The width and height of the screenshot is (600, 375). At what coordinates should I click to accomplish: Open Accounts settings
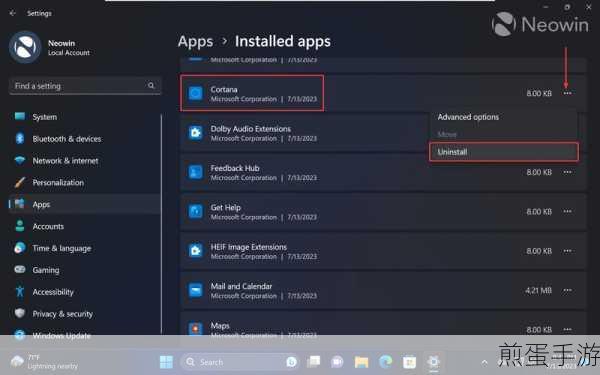pos(85,226)
